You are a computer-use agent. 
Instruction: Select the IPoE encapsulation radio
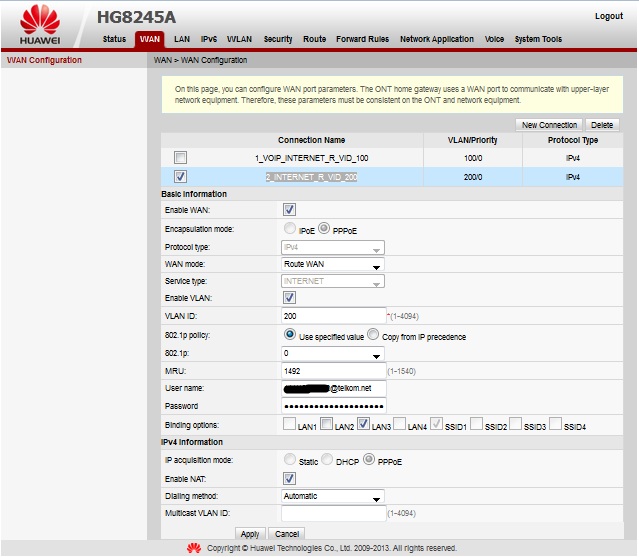[x=290, y=228]
